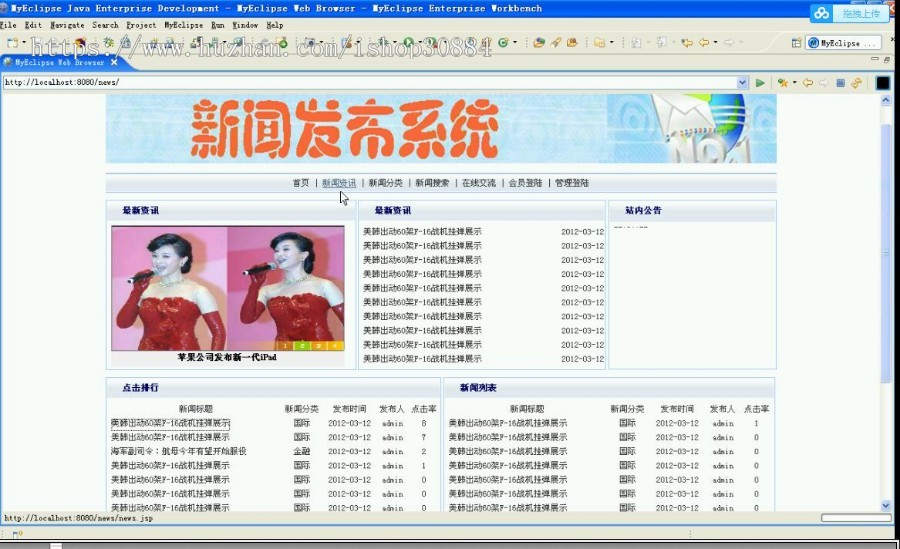Click the green New Java Class icon
Screen dimensions: 900x549
pos(503,42)
